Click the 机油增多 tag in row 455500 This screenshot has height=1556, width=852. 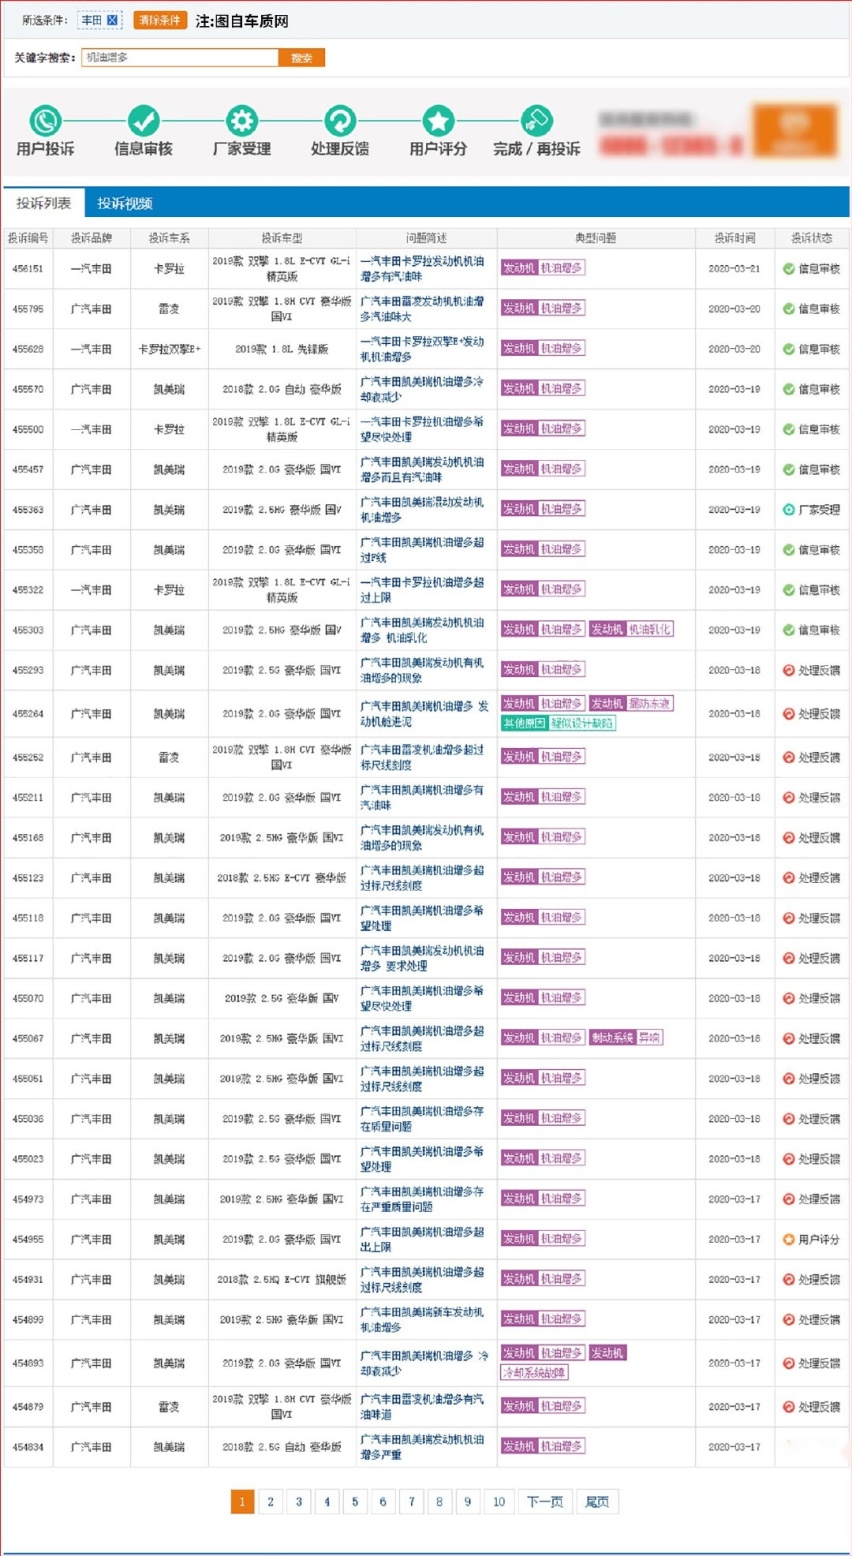[562, 428]
